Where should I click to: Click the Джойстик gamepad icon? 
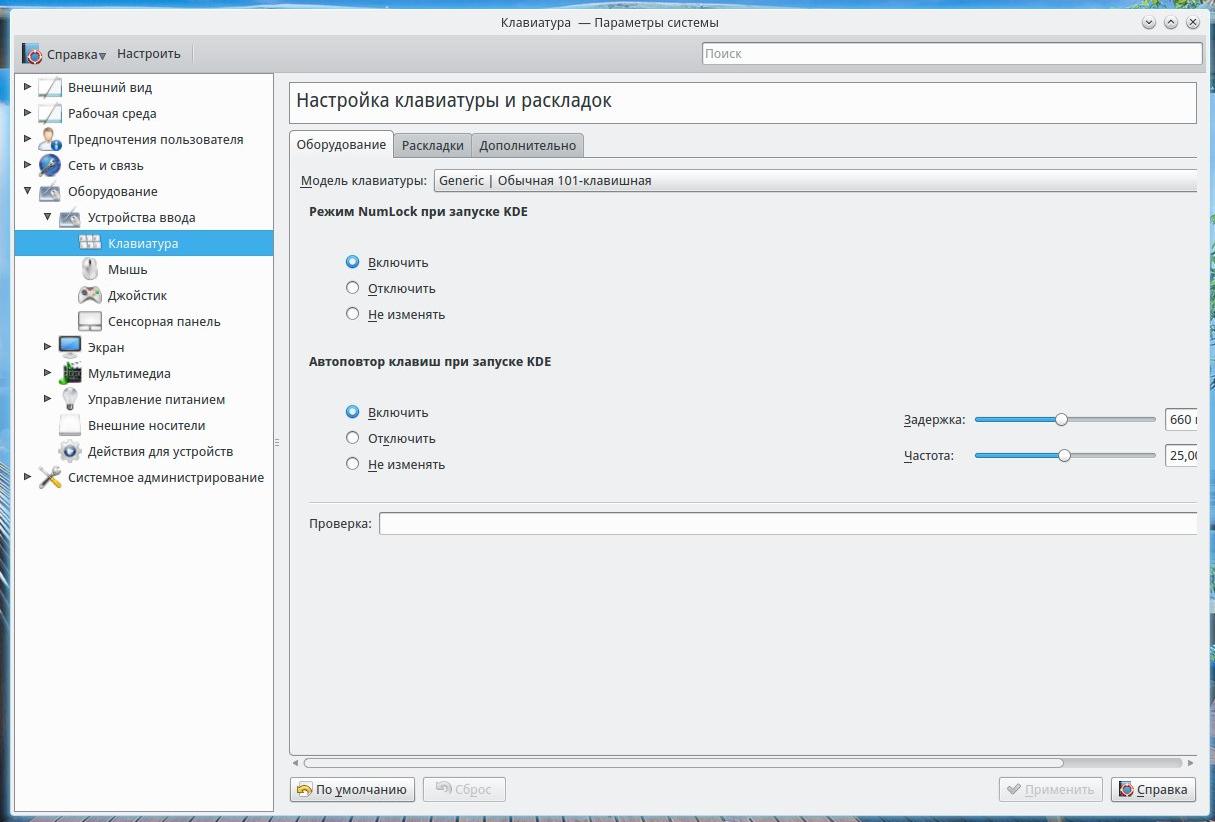[90, 295]
